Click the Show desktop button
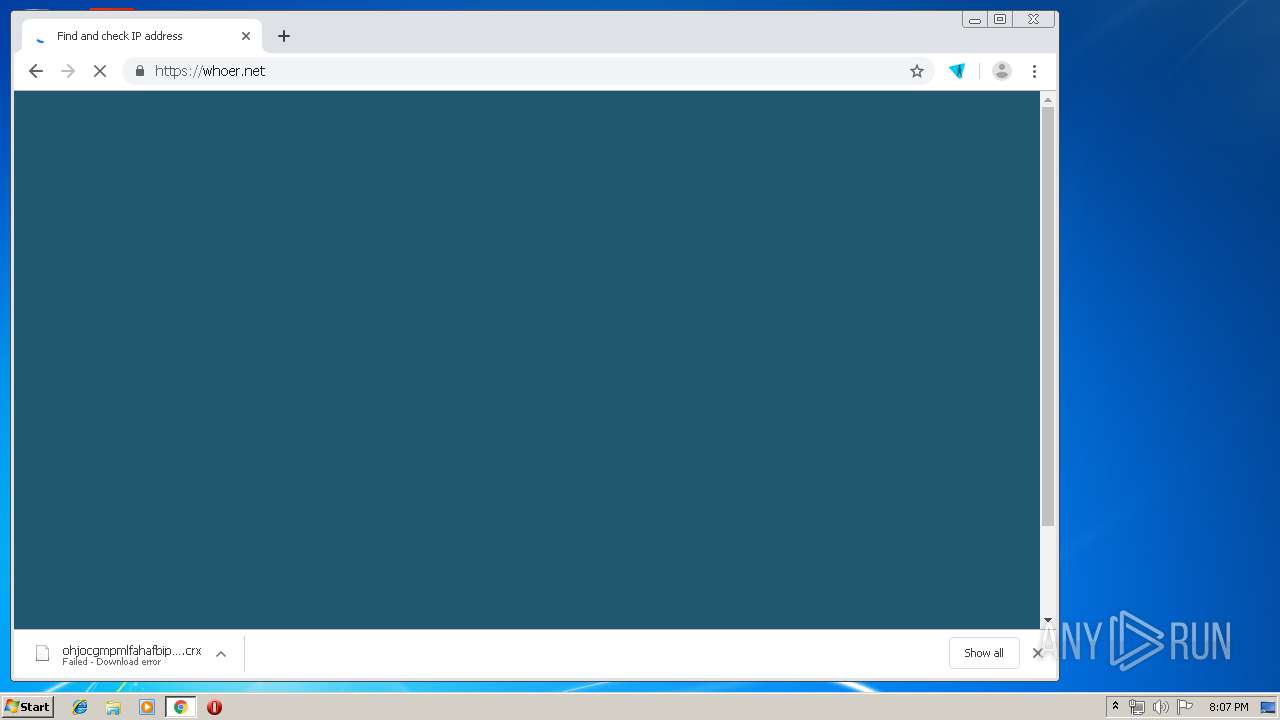The width and height of the screenshot is (1280, 720). (x=1268, y=707)
